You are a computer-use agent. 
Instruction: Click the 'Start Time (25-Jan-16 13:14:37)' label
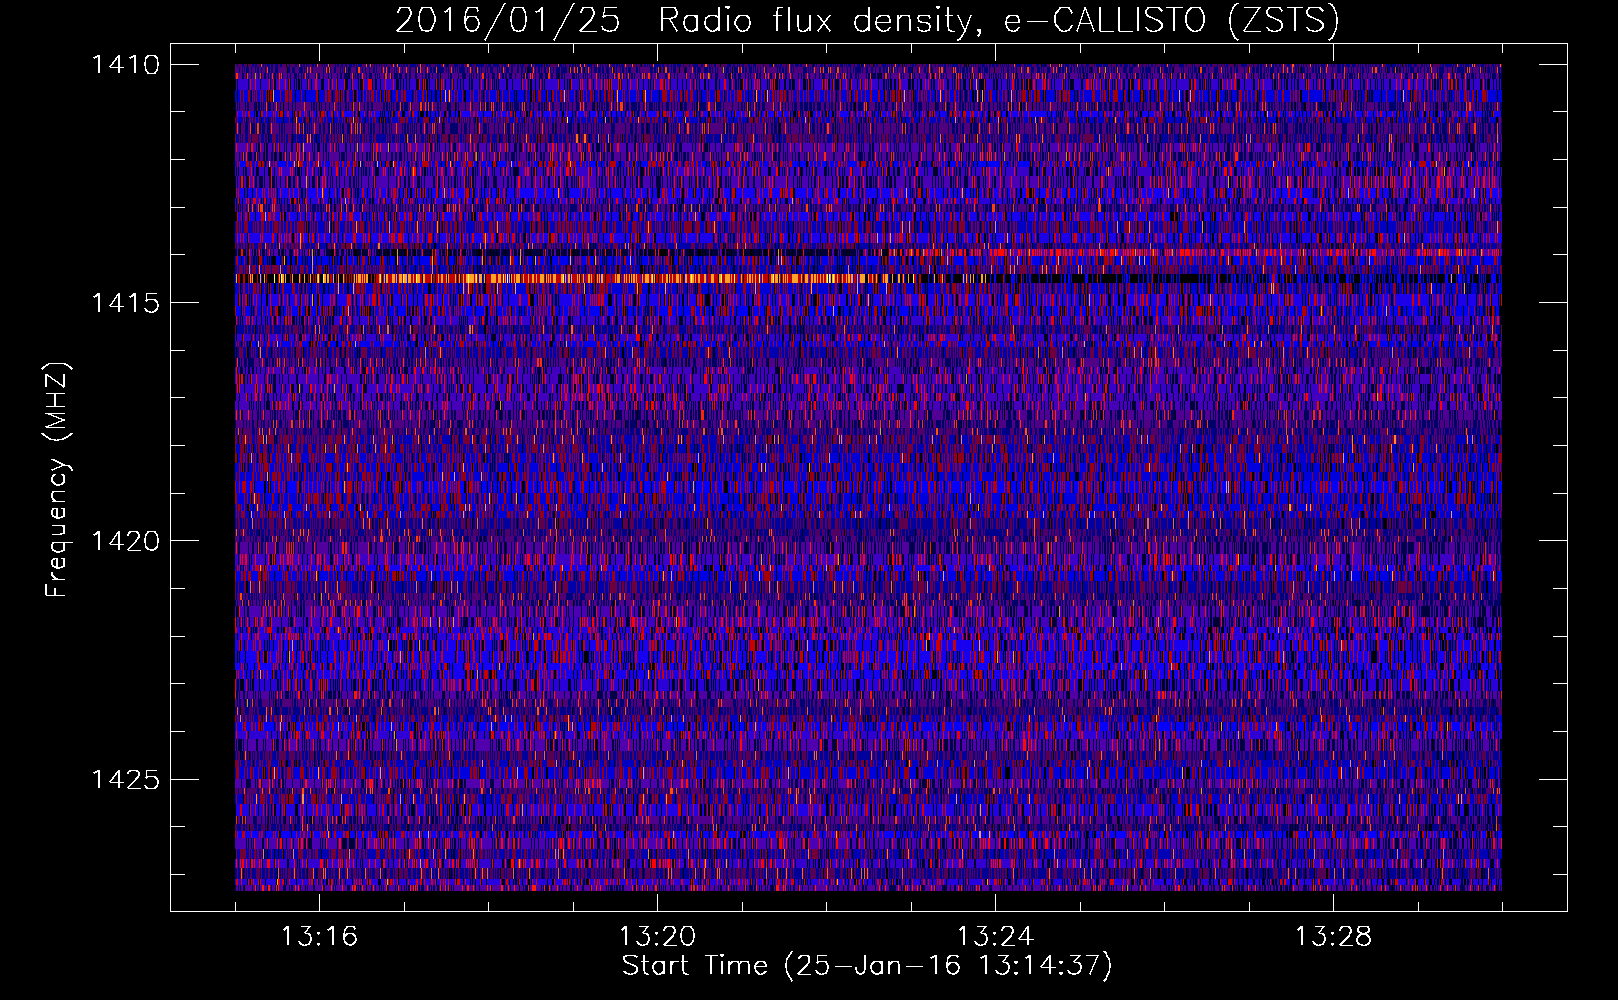tap(867, 967)
